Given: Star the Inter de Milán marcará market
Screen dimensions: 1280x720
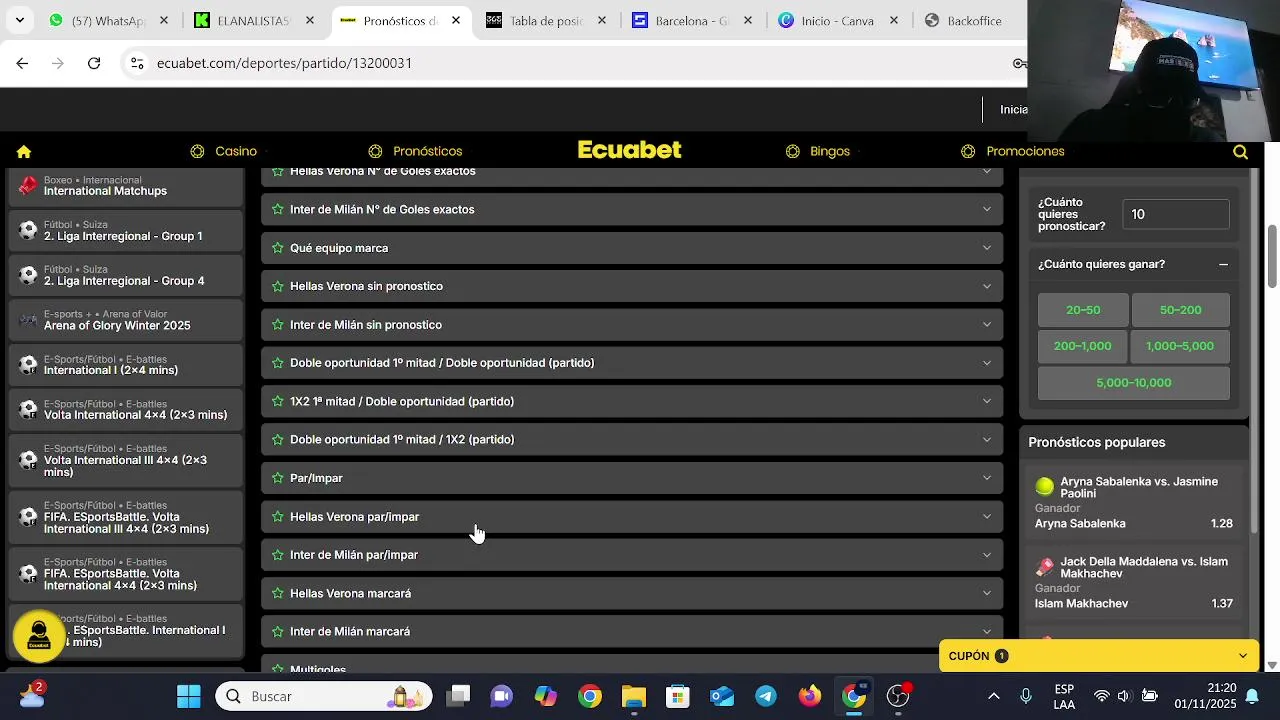Looking at the screenshot, I should [x=278, y=632].
